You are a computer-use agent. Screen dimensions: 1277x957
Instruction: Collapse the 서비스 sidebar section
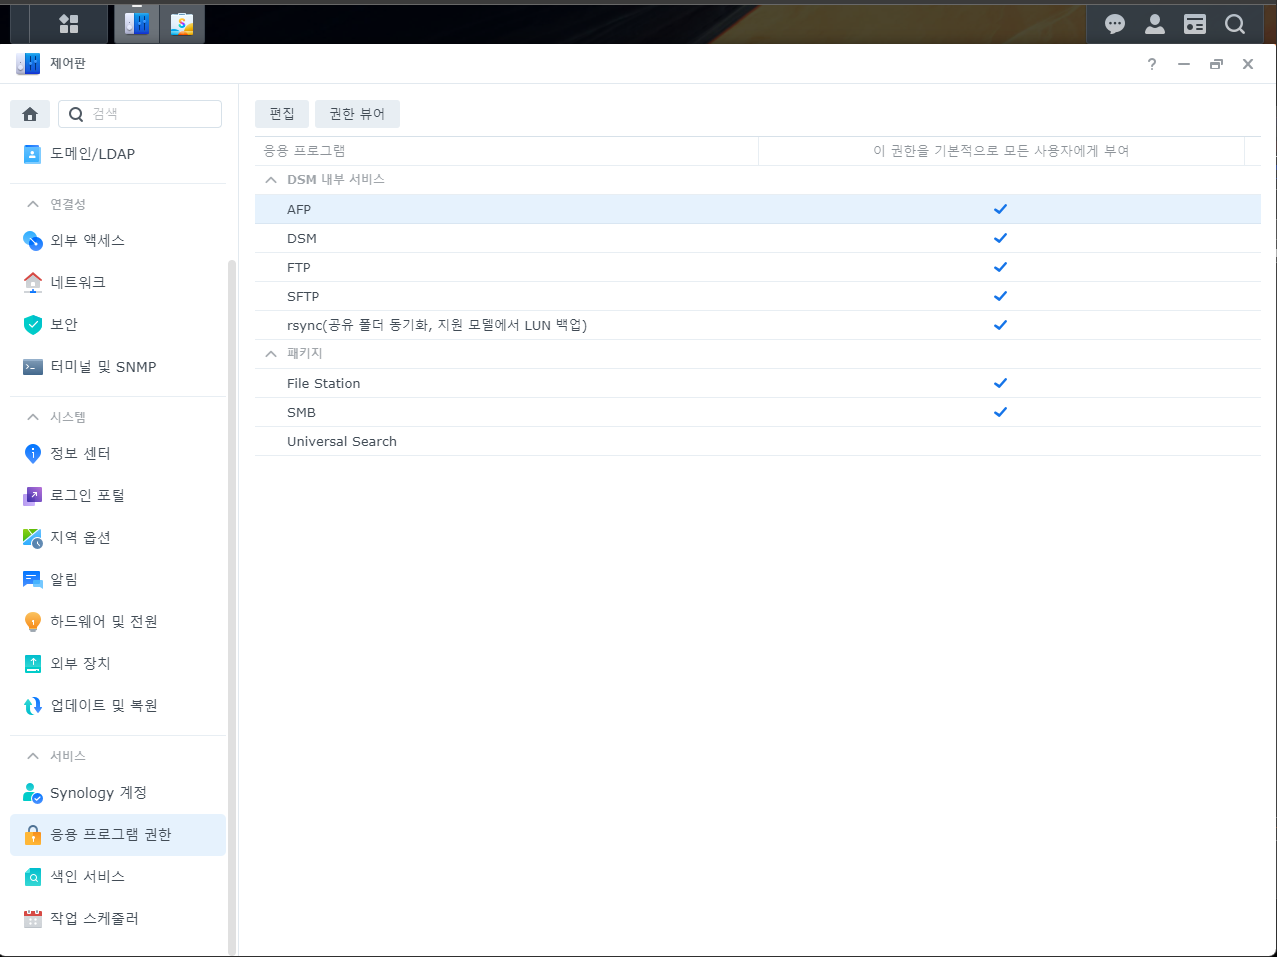pos(33,756)
